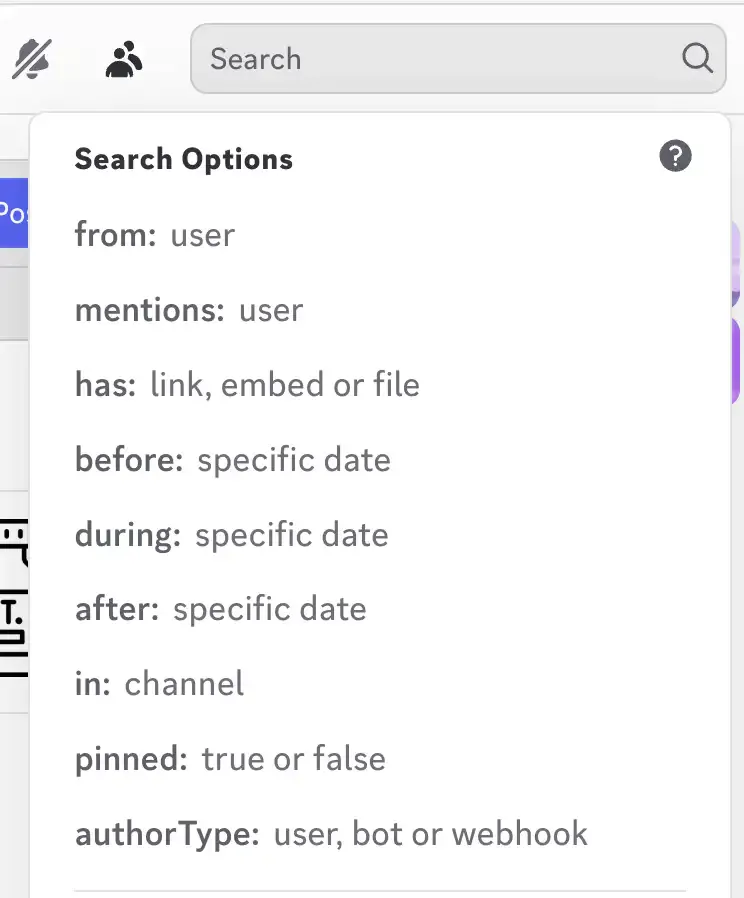Viewport: 744px width, 898px height.
Task: Click the "Search Options" header text
Action: (184, 159)
